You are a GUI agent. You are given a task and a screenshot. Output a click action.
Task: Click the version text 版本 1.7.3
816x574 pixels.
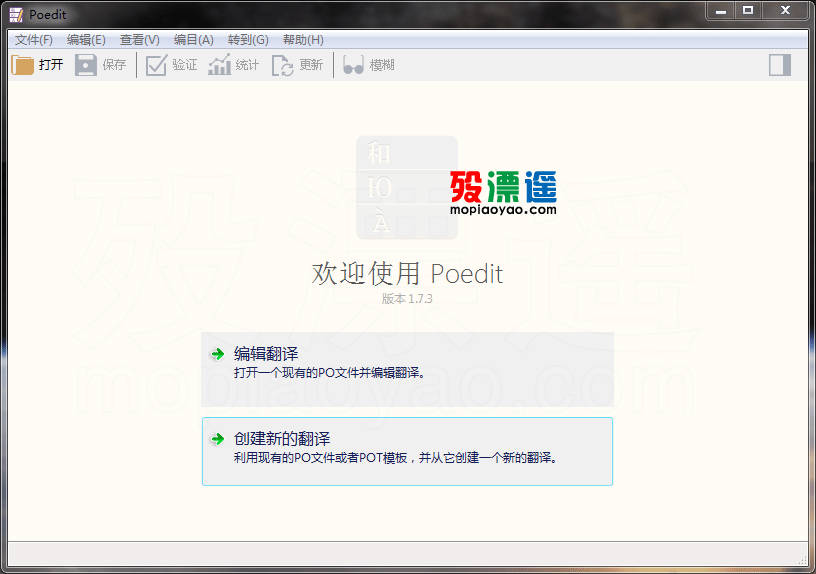point(407,299)
